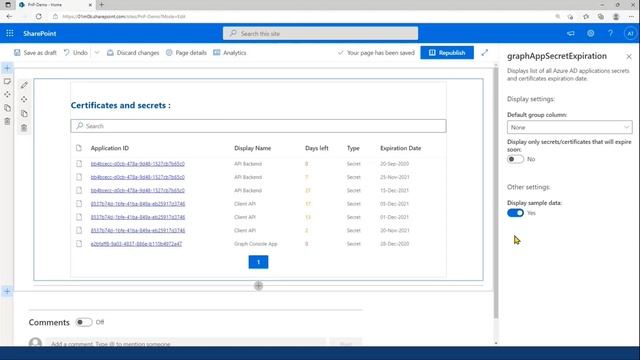Click the file icon in the 20-Sep-2020 row
The height and width of the screenshot is (360, 640).
(79, 164)
